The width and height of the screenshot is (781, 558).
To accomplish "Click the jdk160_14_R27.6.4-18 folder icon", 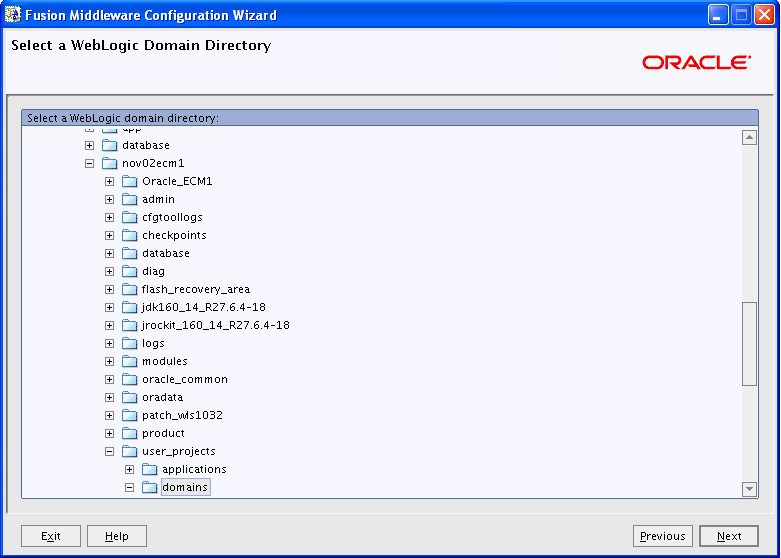I will (130, 307).
